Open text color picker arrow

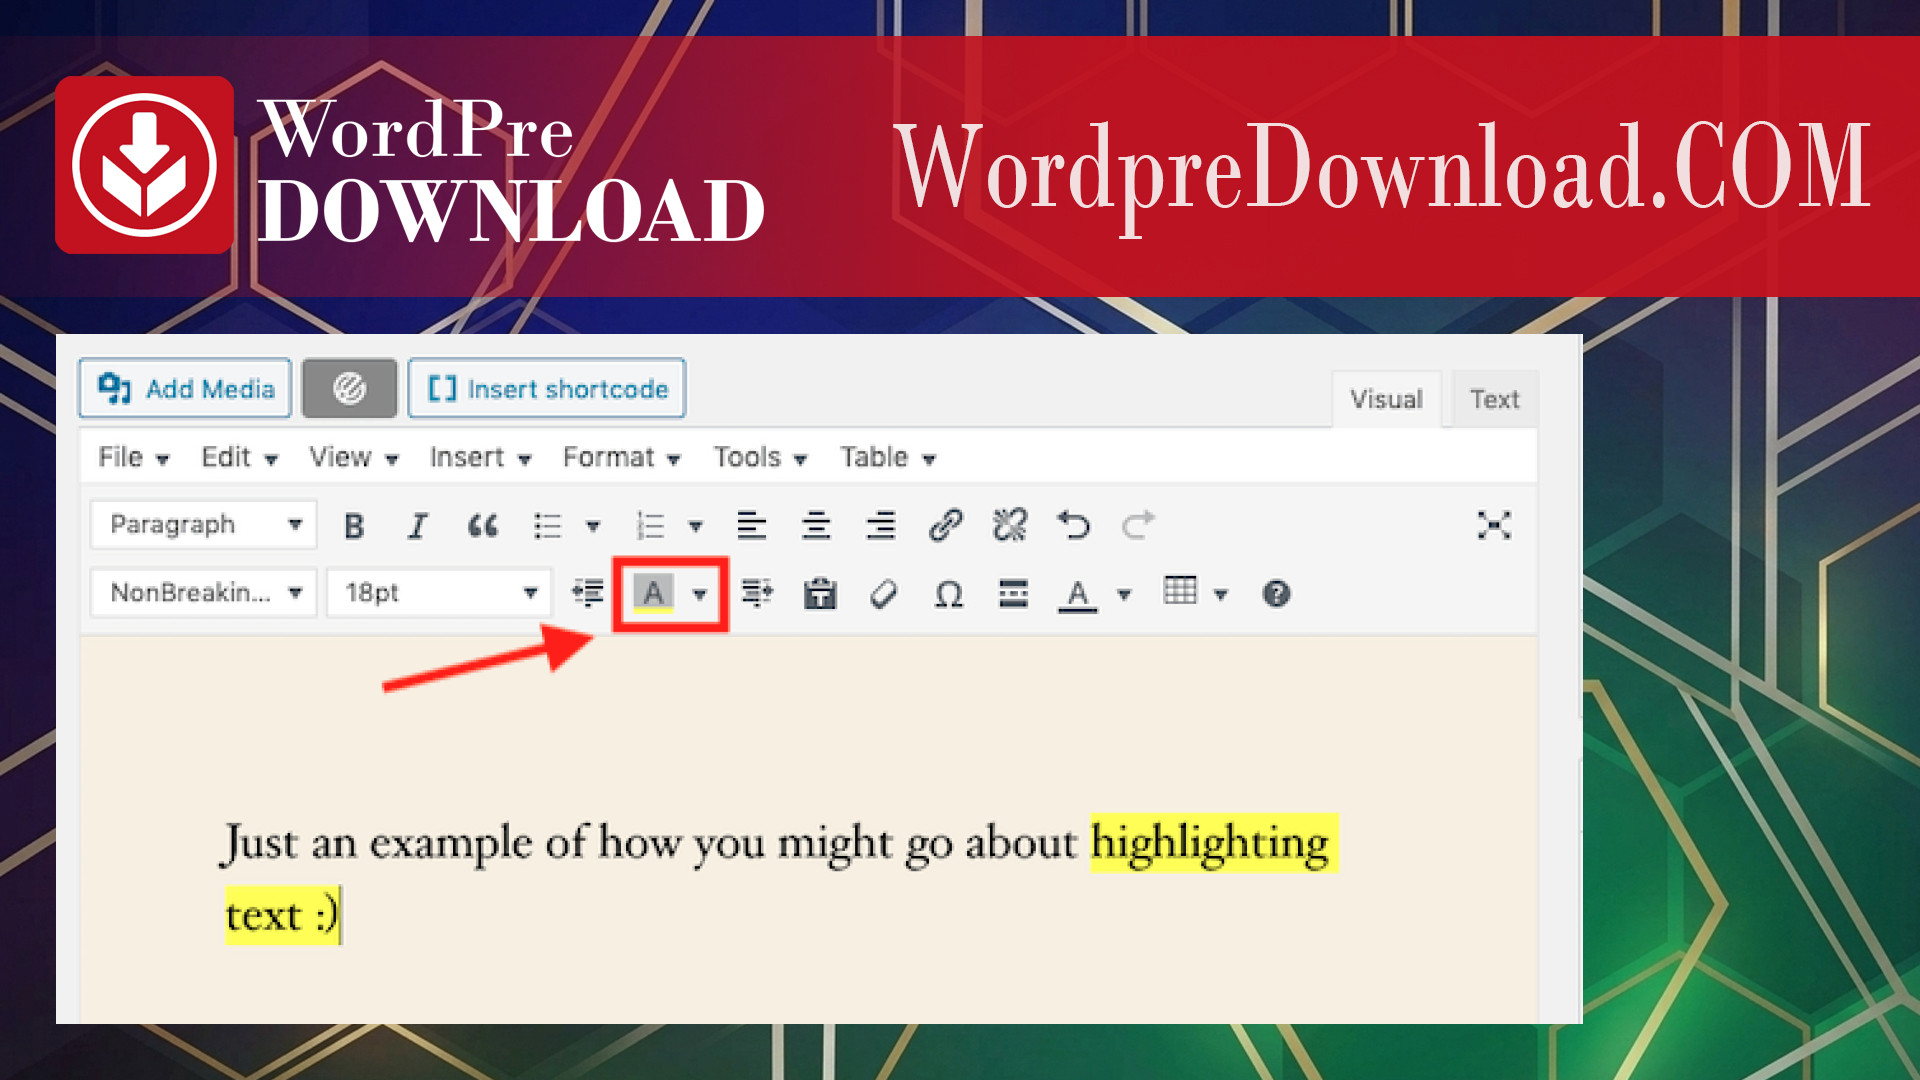click(1124, 594)
